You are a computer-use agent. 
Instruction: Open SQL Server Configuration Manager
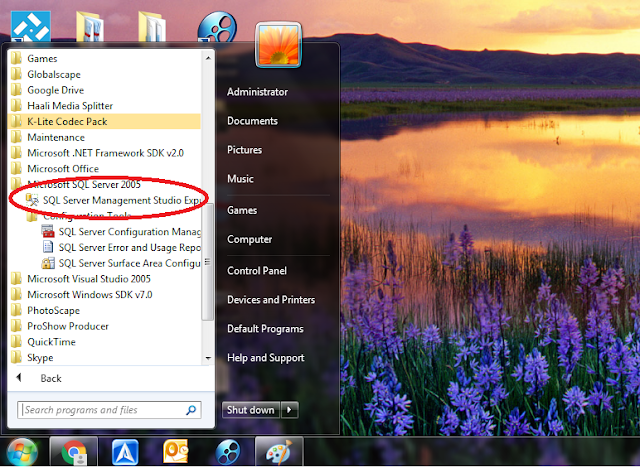pyautogui.click(x=120, y=232)
